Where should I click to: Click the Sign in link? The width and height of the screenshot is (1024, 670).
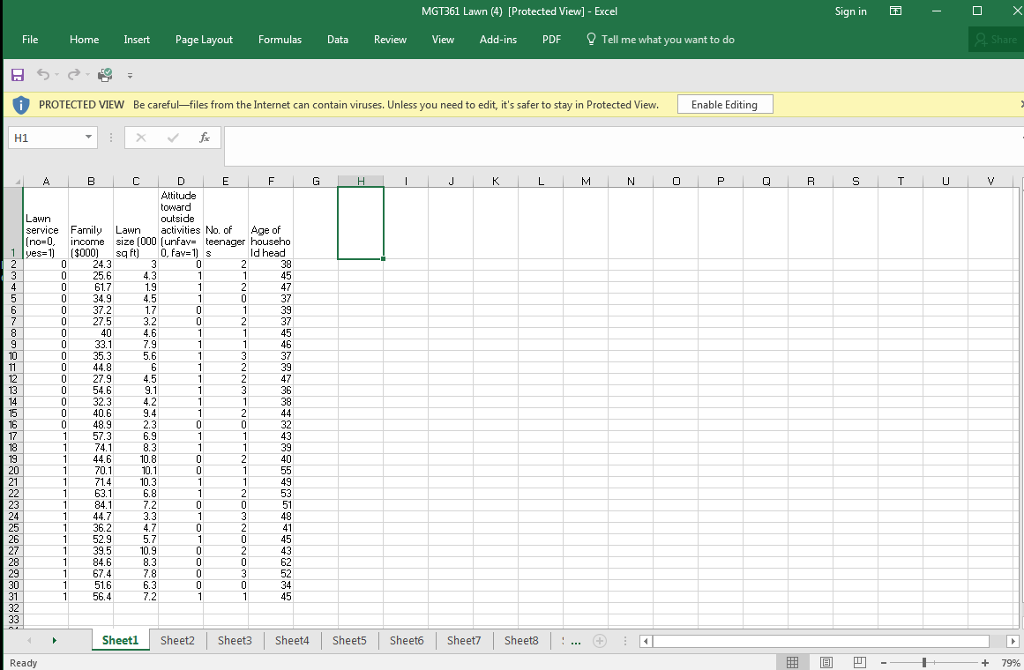coord(850,11)
